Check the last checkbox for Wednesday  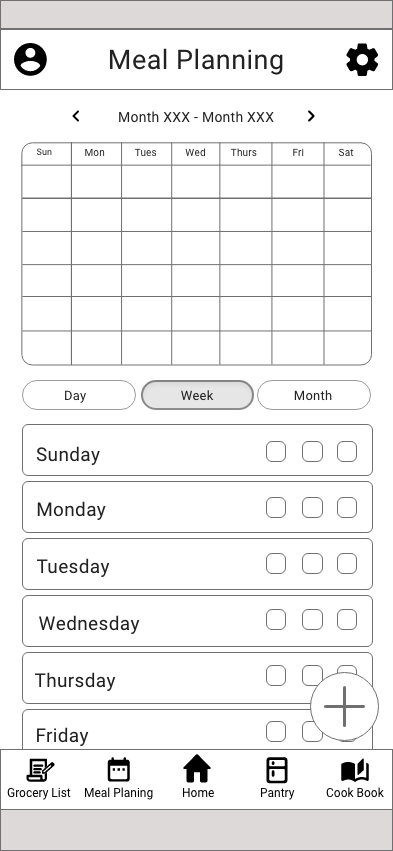(x=347, y=619)
